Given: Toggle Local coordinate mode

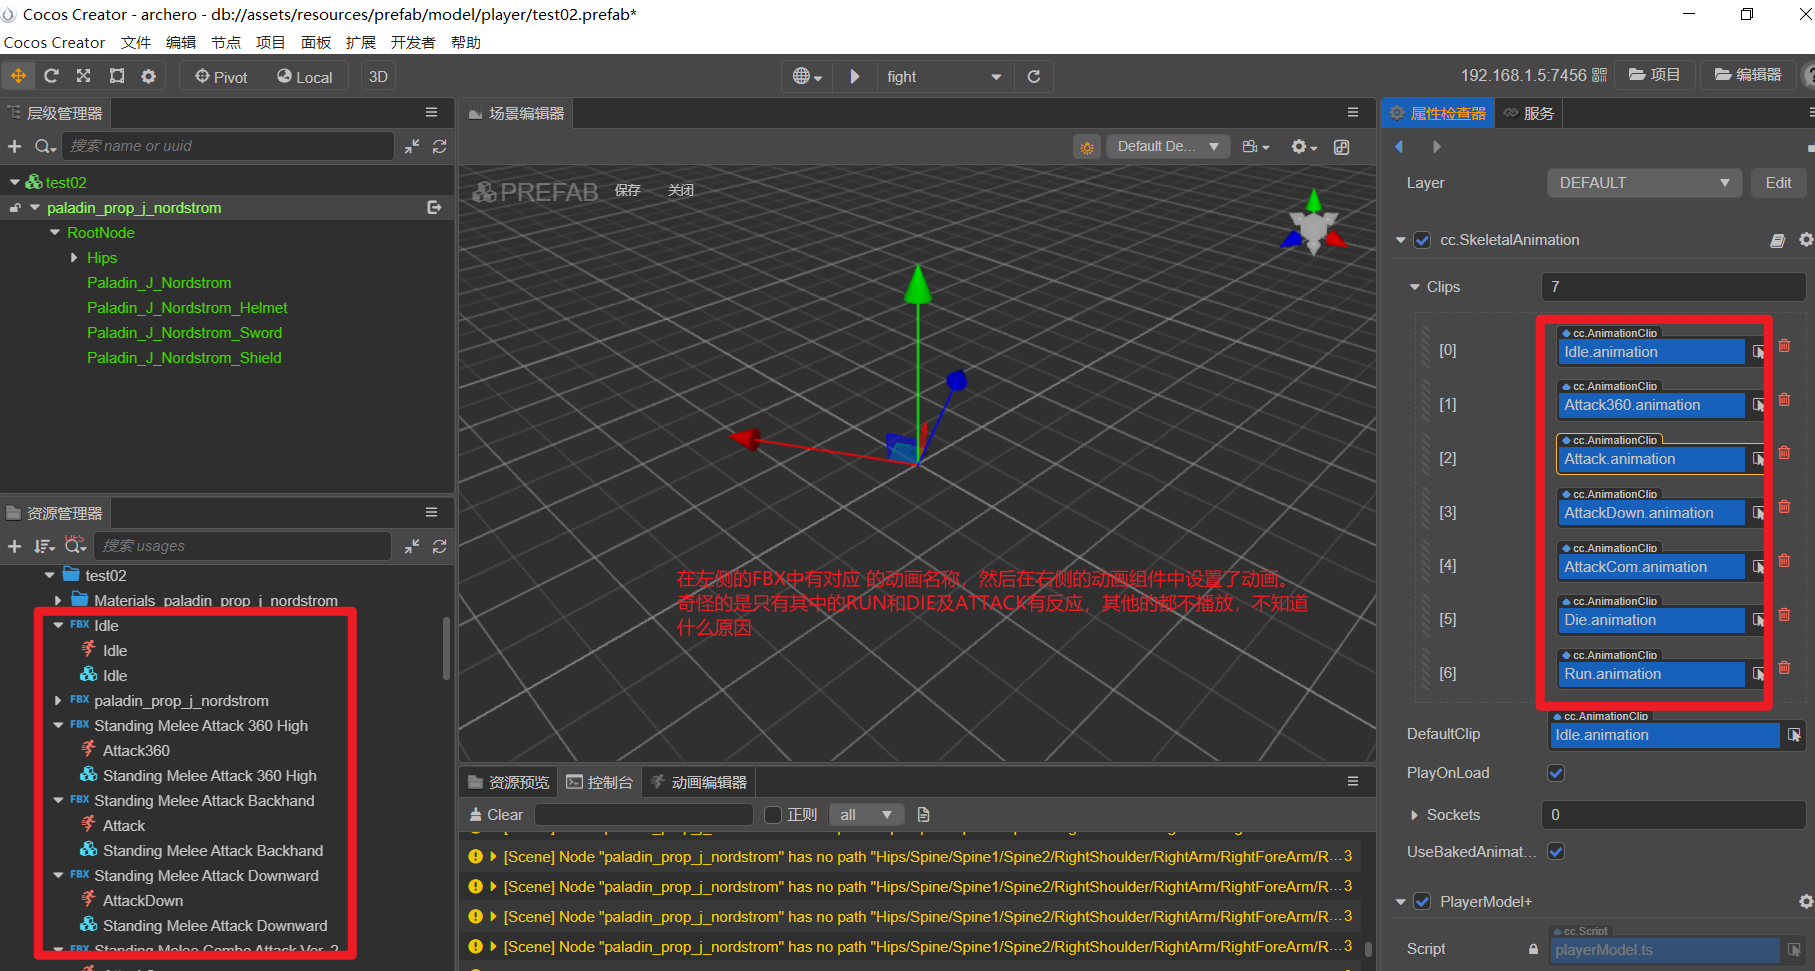Looking at the screenshot, I should [305, 77].
